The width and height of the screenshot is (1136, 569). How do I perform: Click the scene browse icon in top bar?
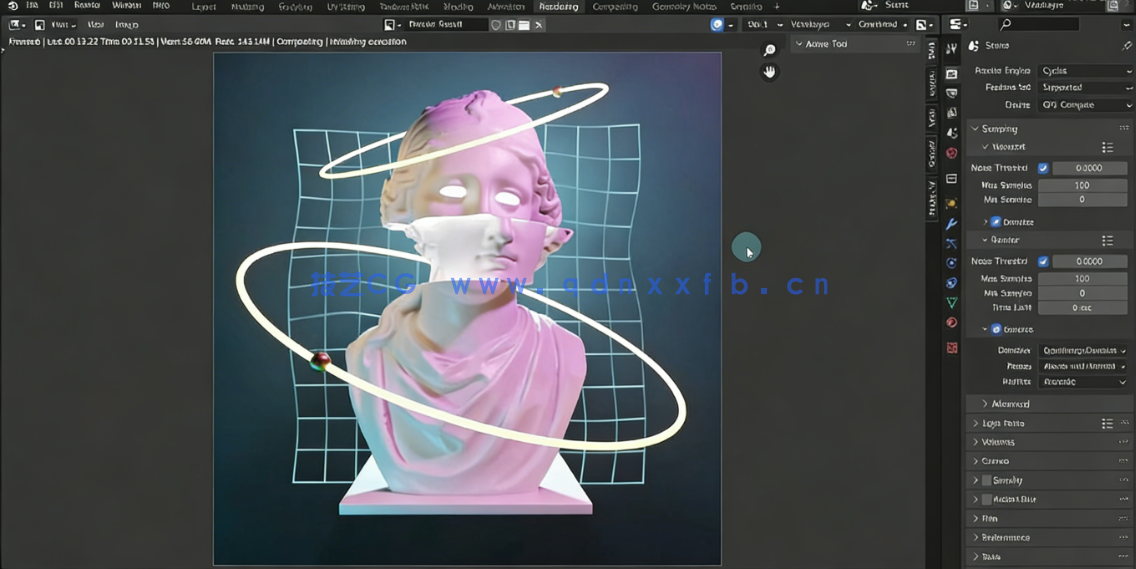[x=868, y=5]
